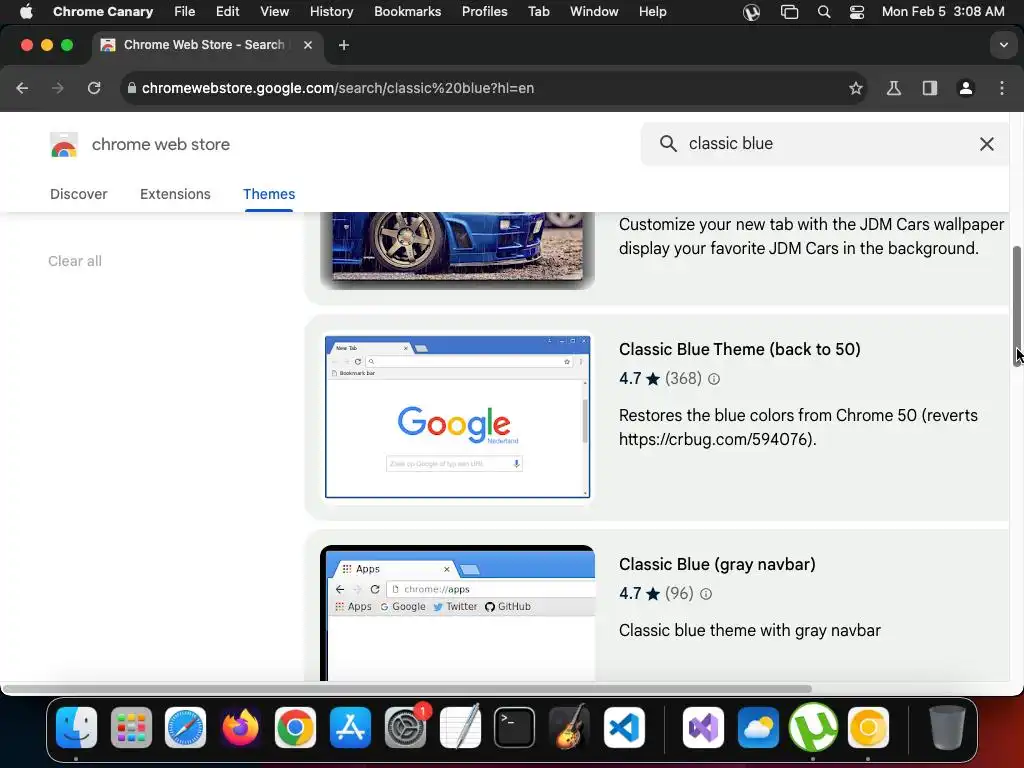The width and height of the screenshot is (1024, 768).
Task: Launch Safari from the Dock
Action: [185, 727]
